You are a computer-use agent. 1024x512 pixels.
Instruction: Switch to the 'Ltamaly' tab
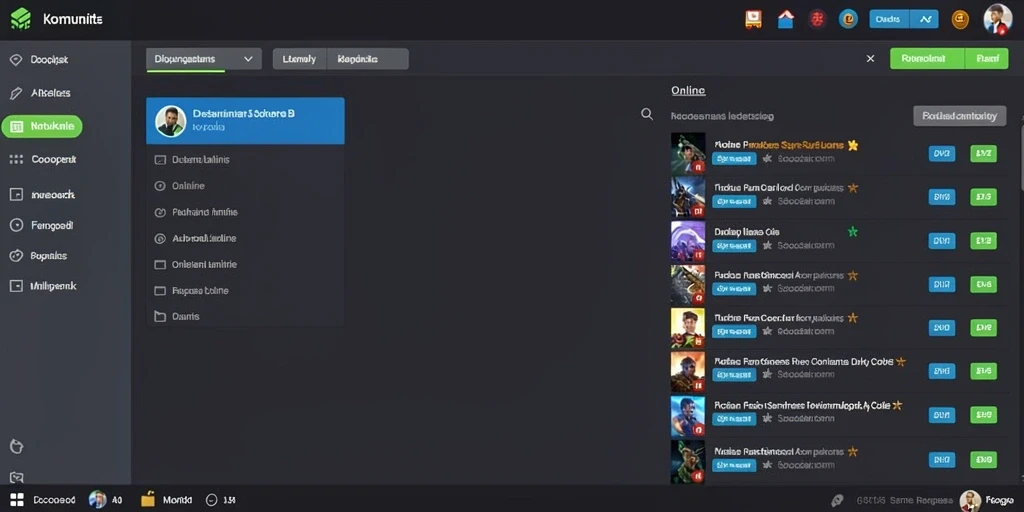pos(299,59)
